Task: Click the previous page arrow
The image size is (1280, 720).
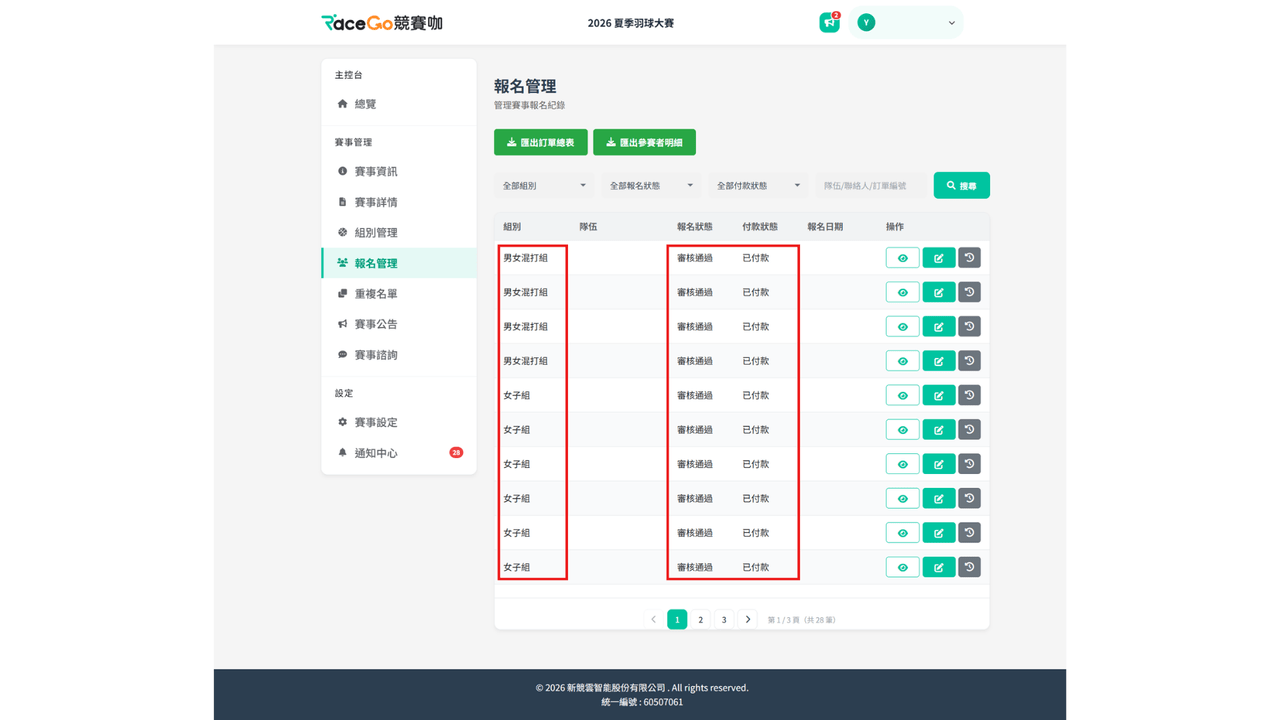Action: [654, 619]
